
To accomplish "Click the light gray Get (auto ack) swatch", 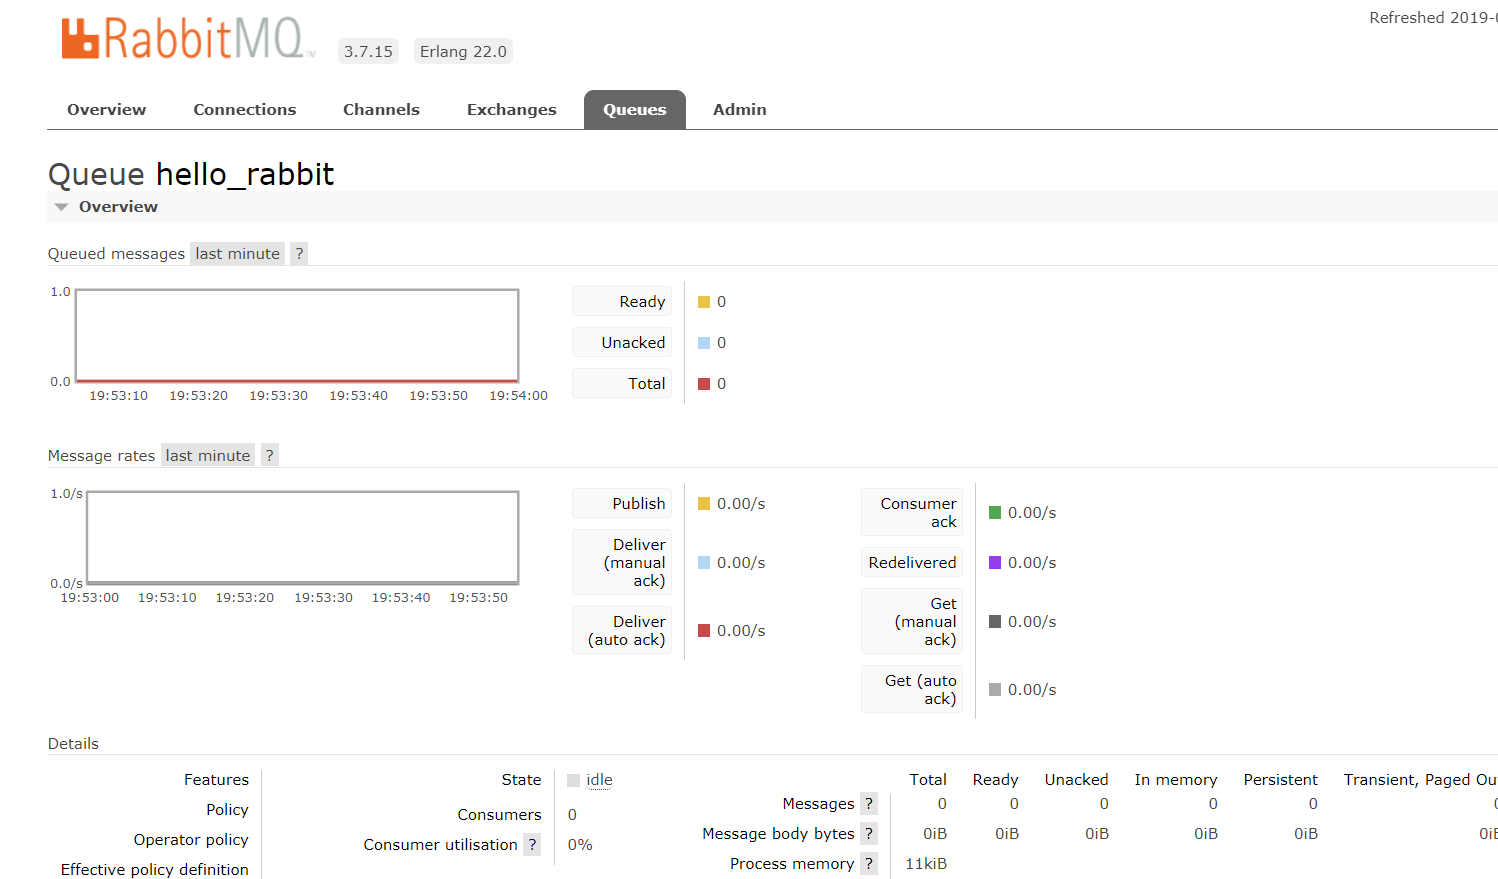I will (995, 690).
